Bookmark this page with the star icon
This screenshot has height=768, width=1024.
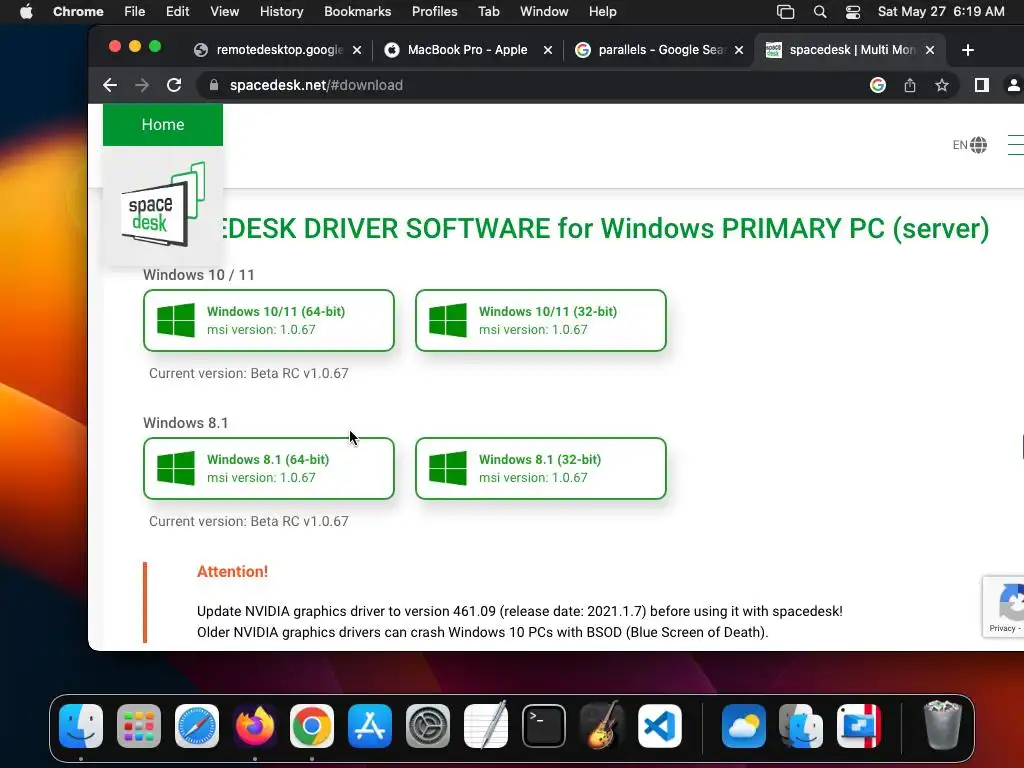click(x=942, y=85)
